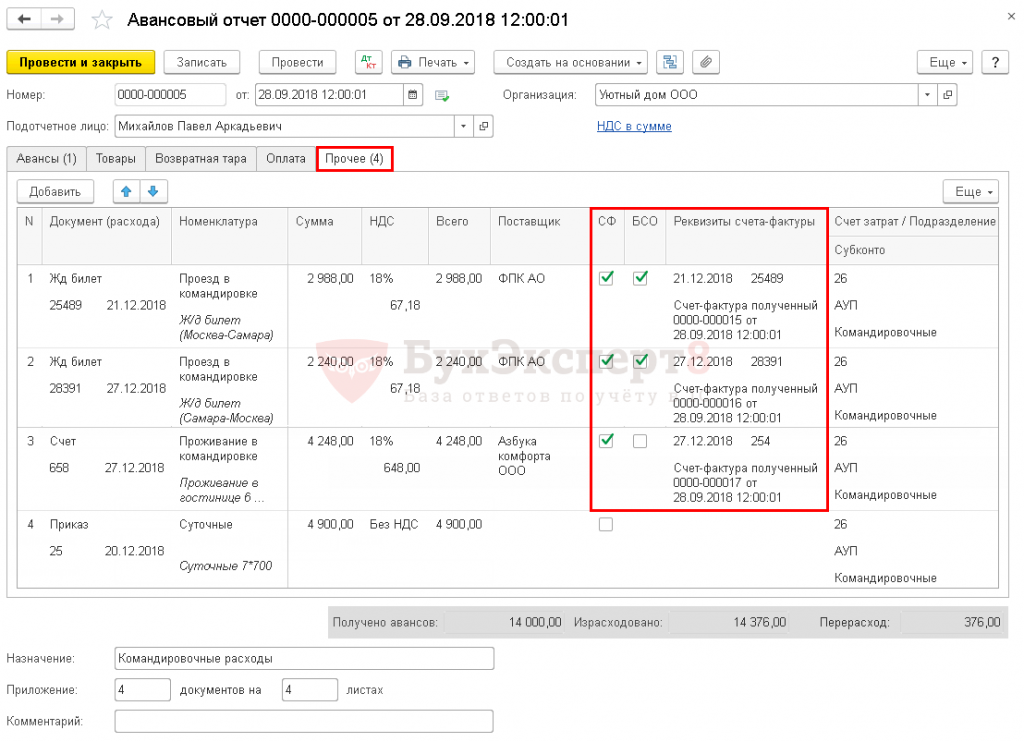Attach files using paperclip icon
The height and width of the screenshot is (742, 1024).
[706, 62]
